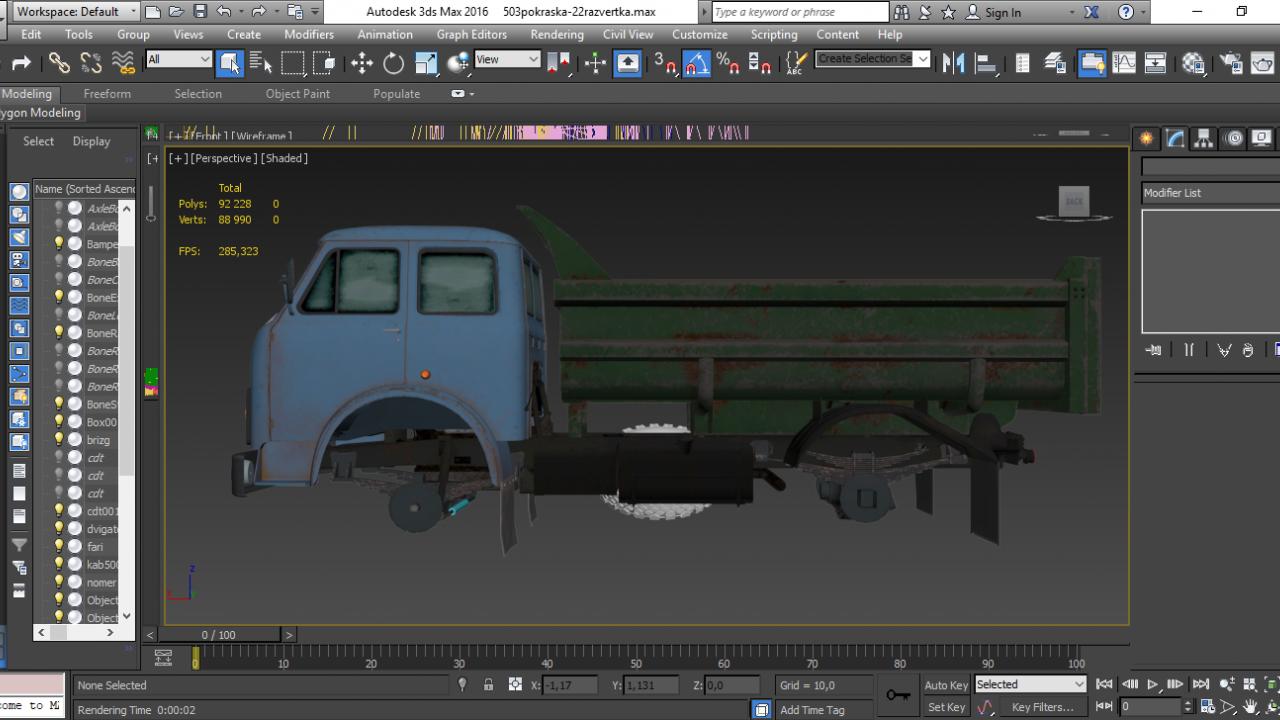Viewport: 1280px width, 720px height.
Task: Click the keyword search input field
Action: click(x=799, y=12)
